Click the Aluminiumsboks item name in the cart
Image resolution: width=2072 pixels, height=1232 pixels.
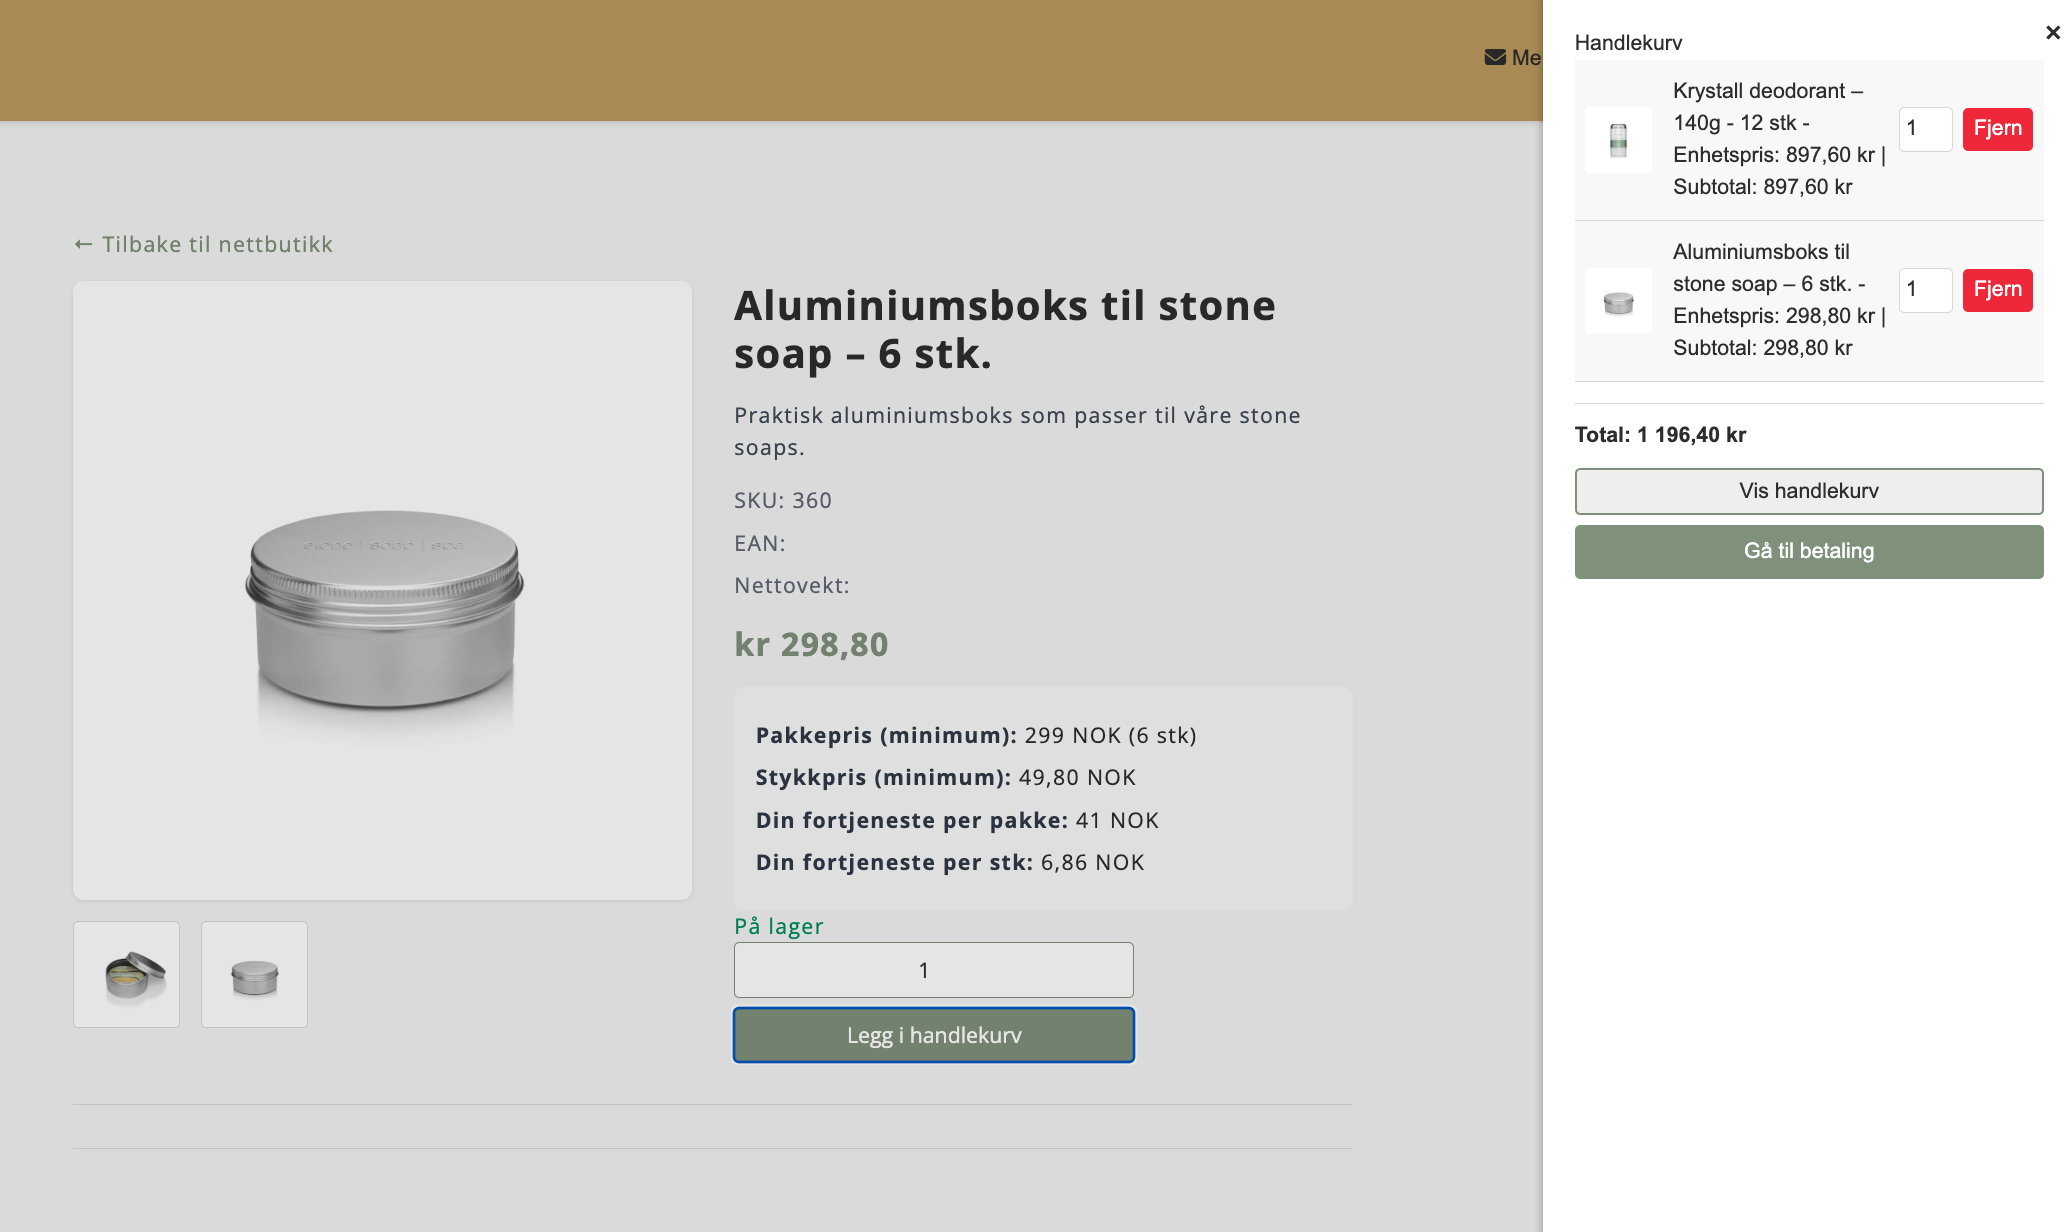click(x=1760, y=252)
